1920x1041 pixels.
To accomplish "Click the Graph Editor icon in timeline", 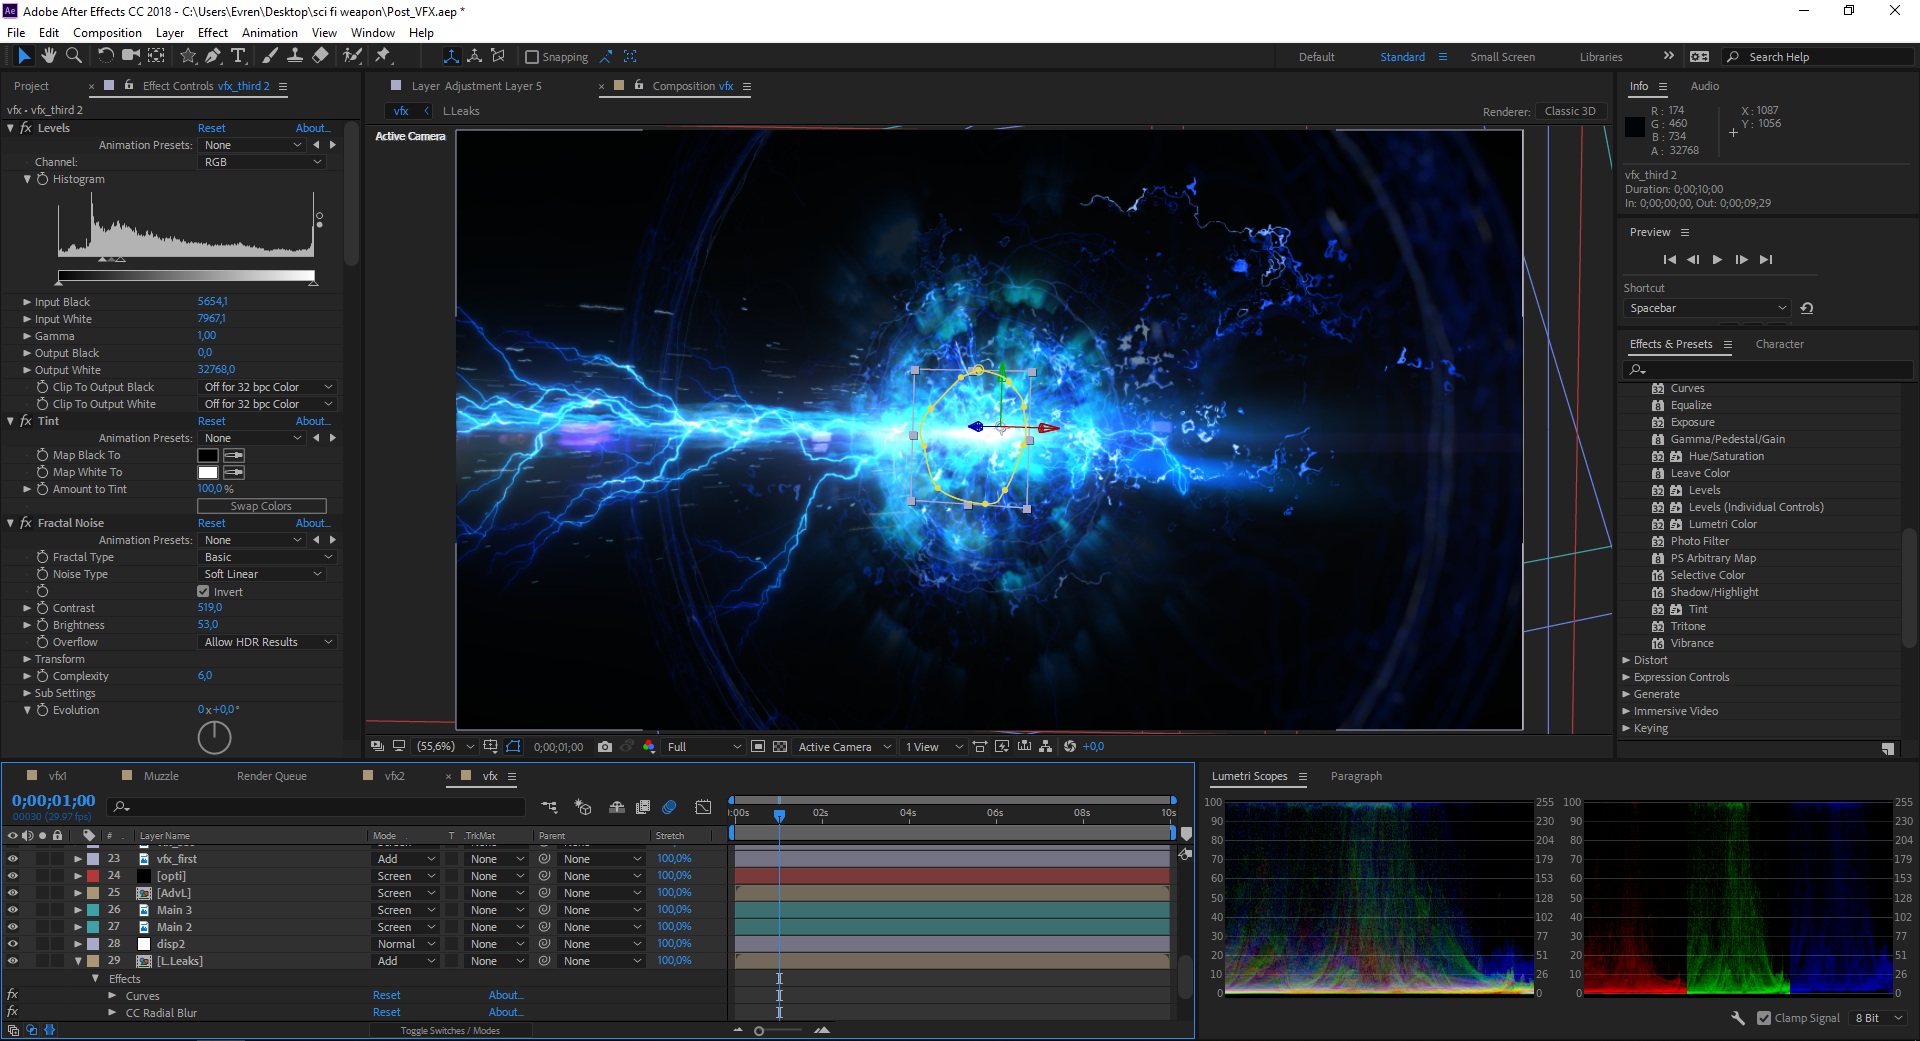I will pyautogui.click(x=703, y=807).
